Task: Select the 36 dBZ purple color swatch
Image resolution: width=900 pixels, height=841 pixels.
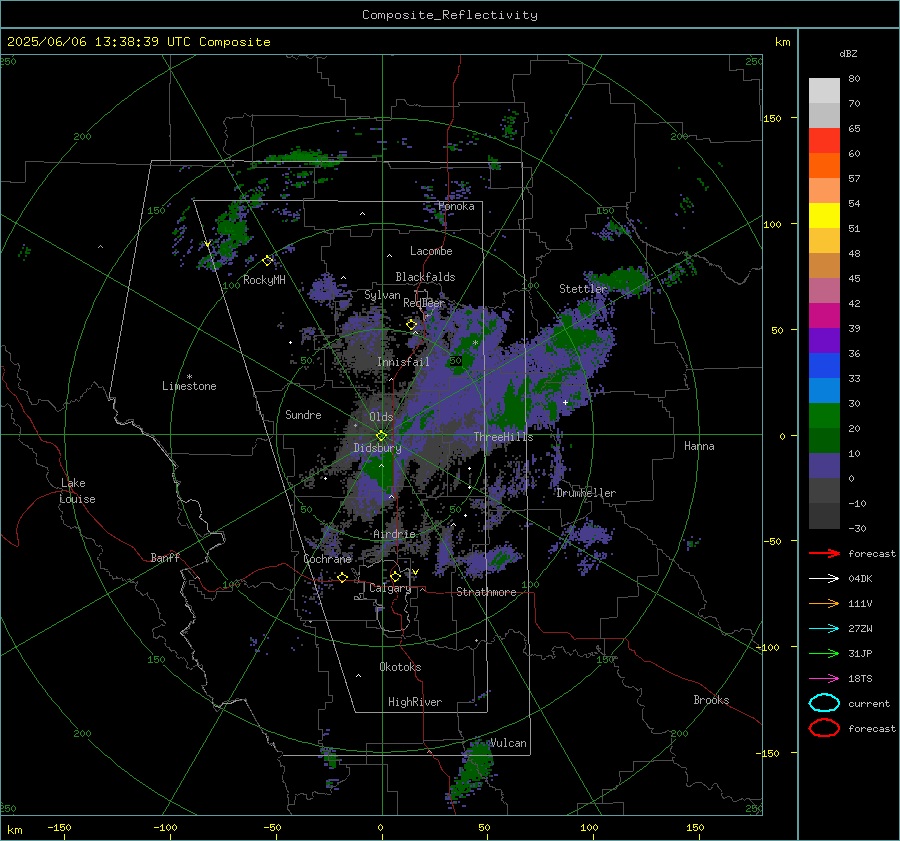Action: point(824,340)
